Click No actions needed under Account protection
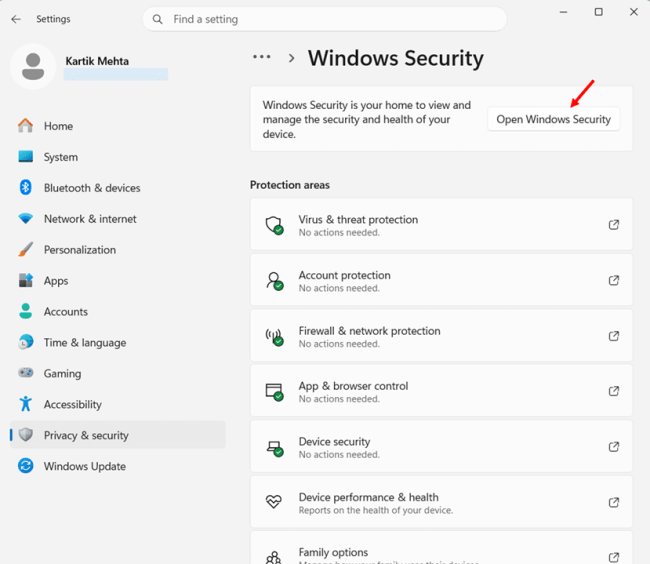The image size is (650, 564). 339,288
